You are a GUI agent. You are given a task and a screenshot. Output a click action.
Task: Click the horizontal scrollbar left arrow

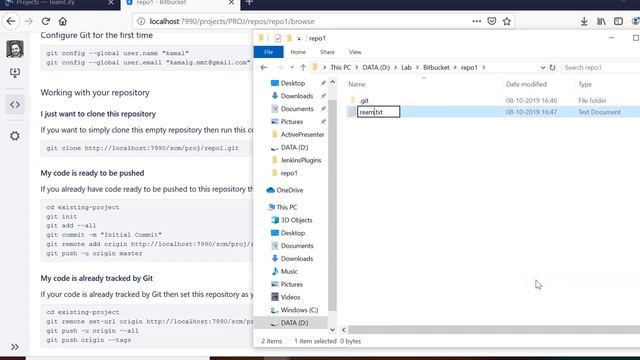point(344,330)
